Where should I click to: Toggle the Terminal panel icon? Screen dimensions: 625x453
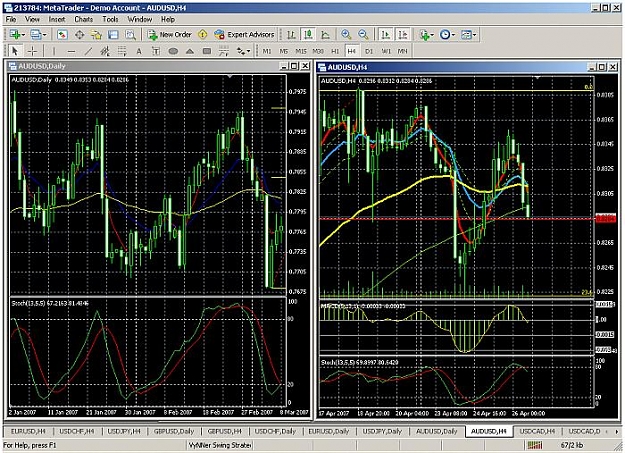point(114,35)
